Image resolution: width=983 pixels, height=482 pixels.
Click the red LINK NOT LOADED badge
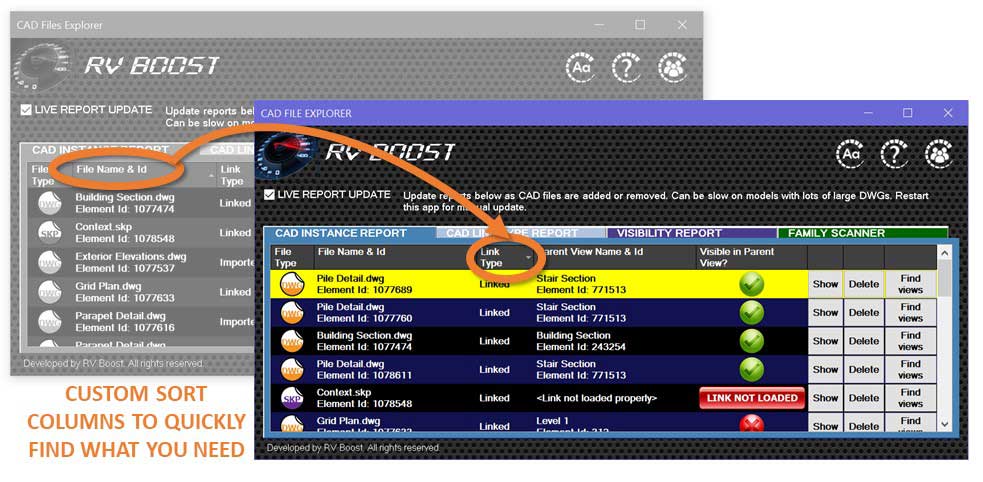[752, 398]
